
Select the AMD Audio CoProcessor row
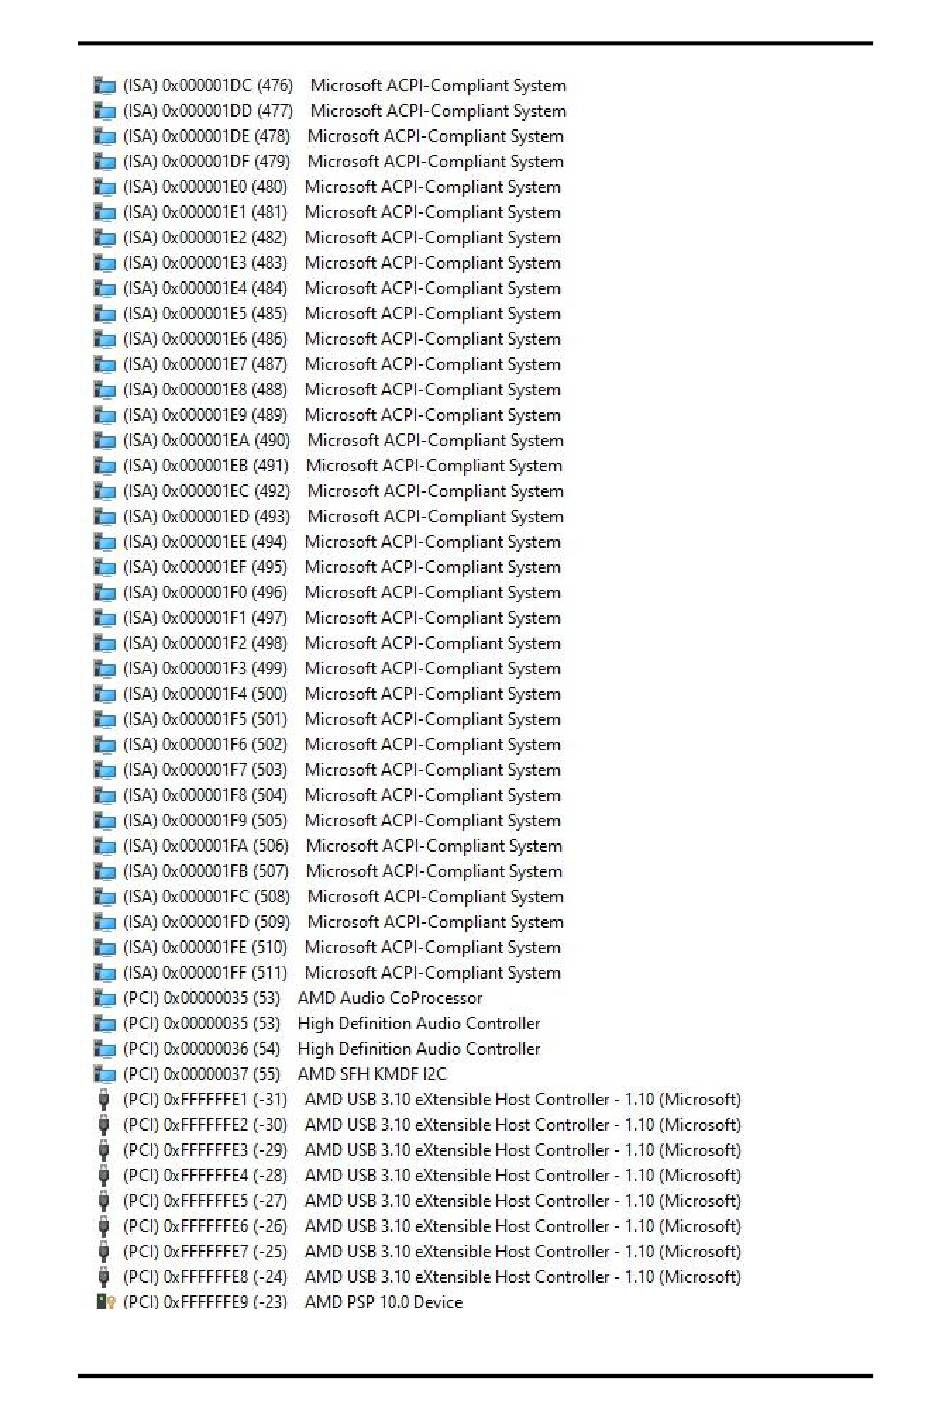click(288, 998)
